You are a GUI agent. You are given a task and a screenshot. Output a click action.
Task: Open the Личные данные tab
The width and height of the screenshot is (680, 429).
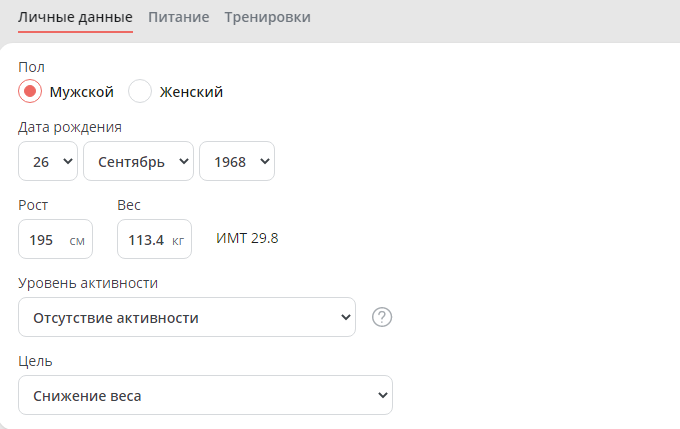tap(75, 17)
